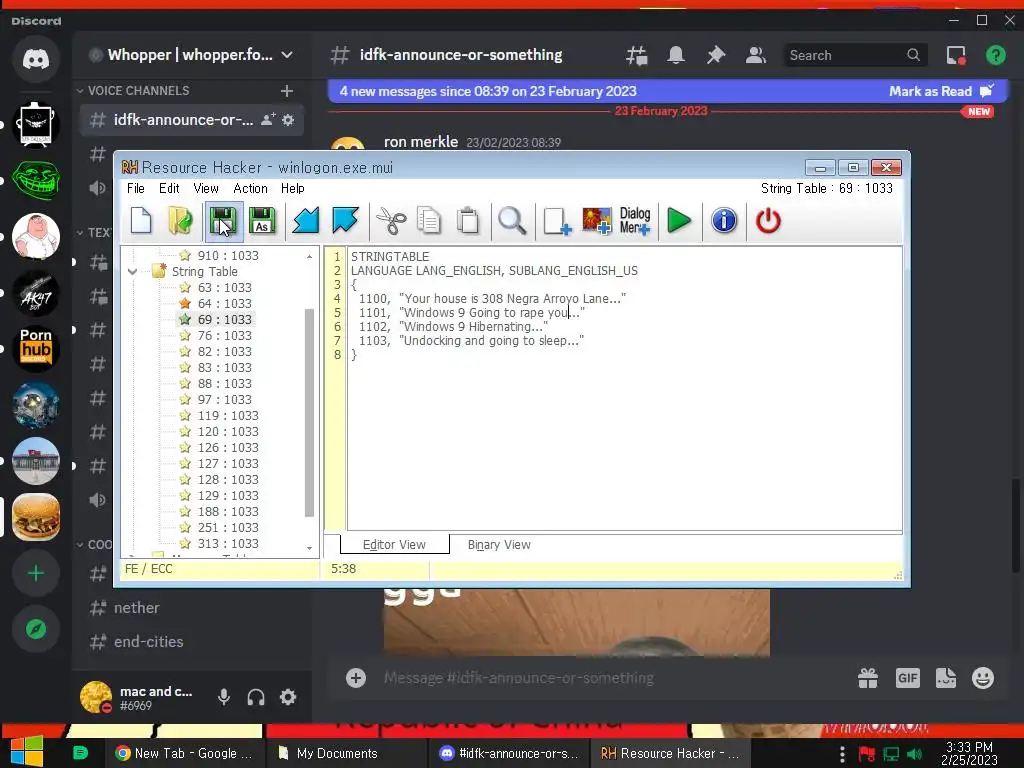
Task: Select tree item 910 : 1033
Action: pos(227,255)
